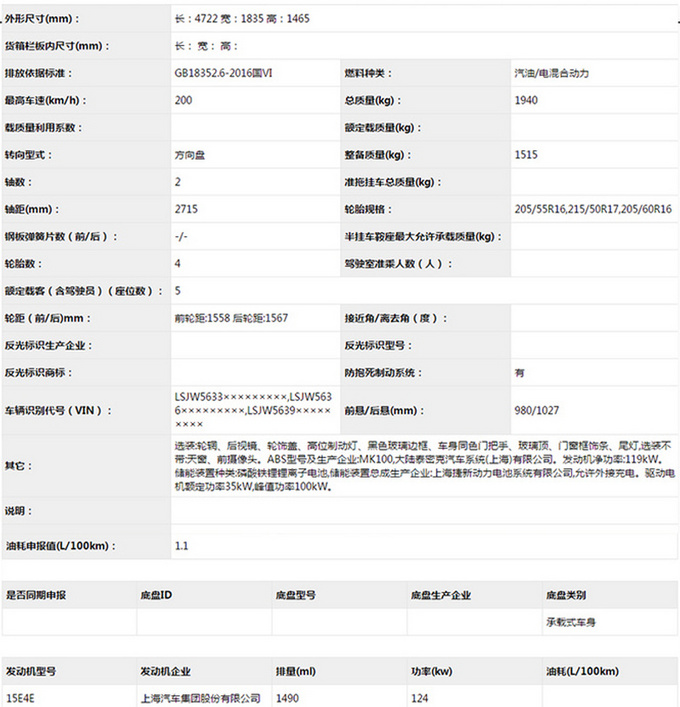Select the VIN value starting LSJW5633
The height and width of the screenshot is (707, 680).
(x=253, y=410)
